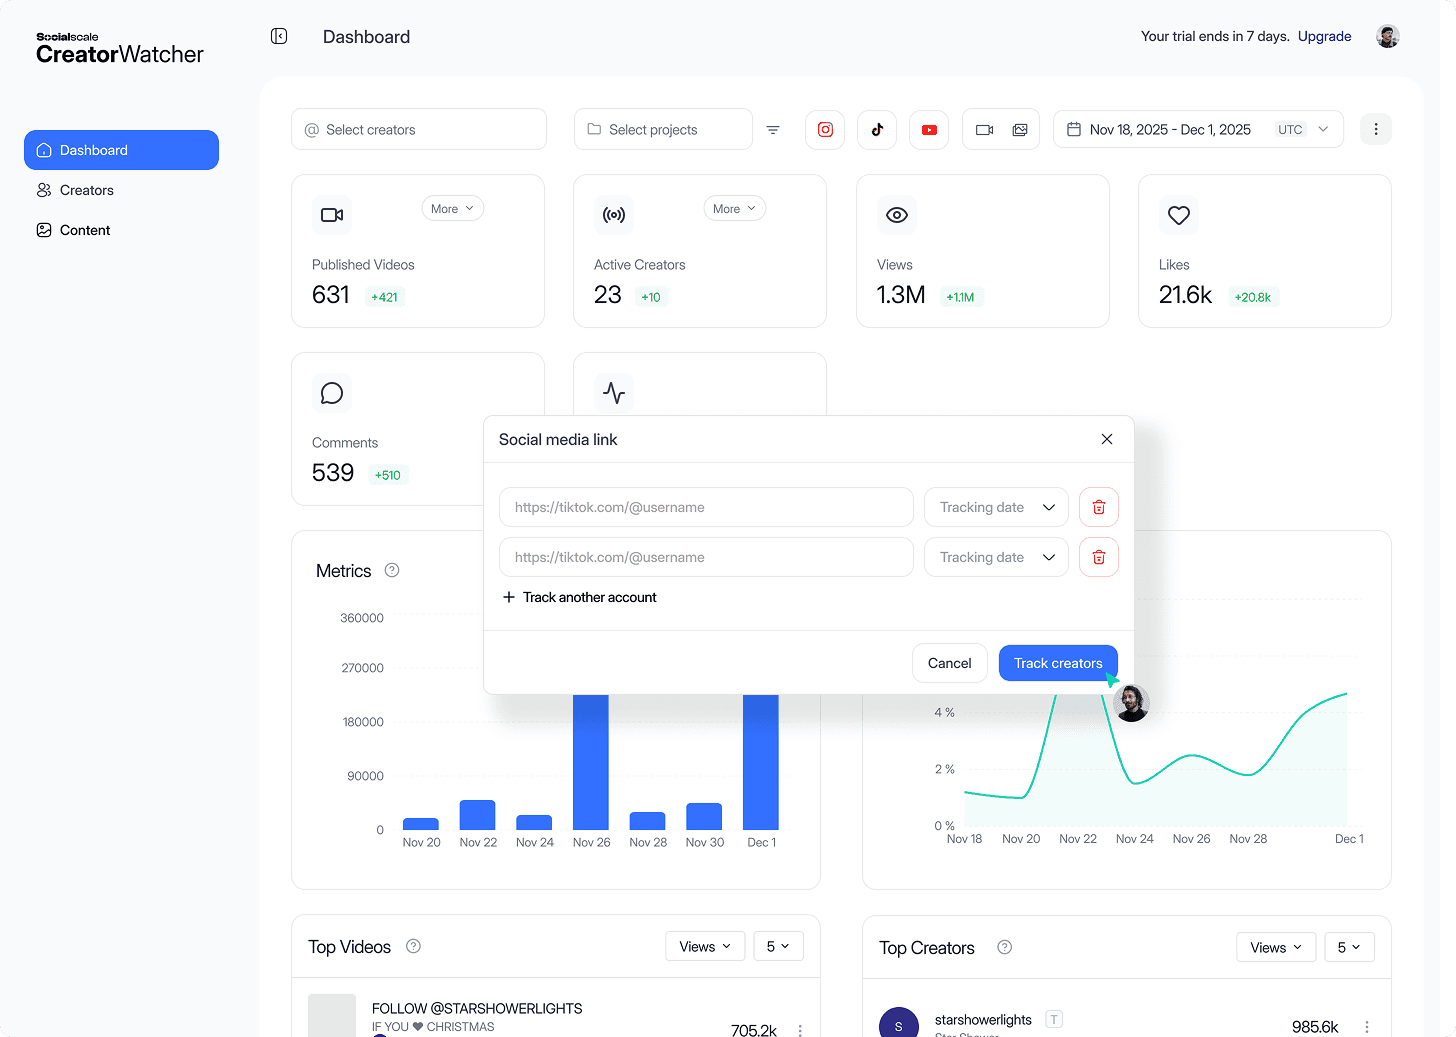
Task: Click the Views eye icon
Action: [897, 215]
